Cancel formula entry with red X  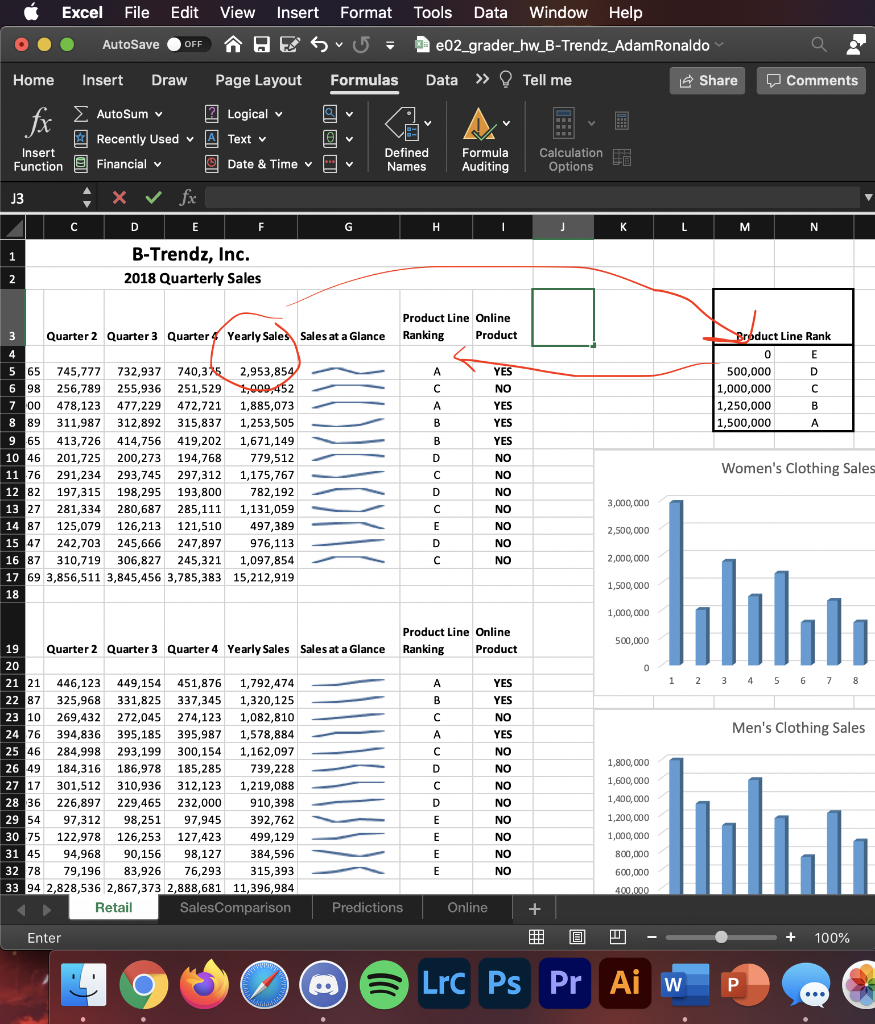coord(119,198)
